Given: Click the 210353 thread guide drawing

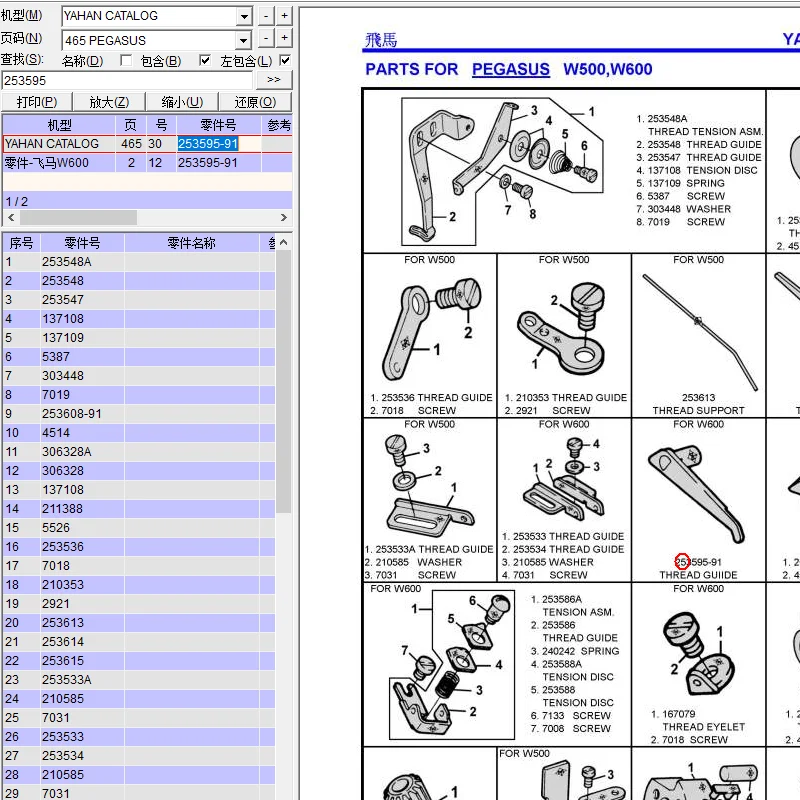Looking at the screenshot, I should tap(562, 329).
